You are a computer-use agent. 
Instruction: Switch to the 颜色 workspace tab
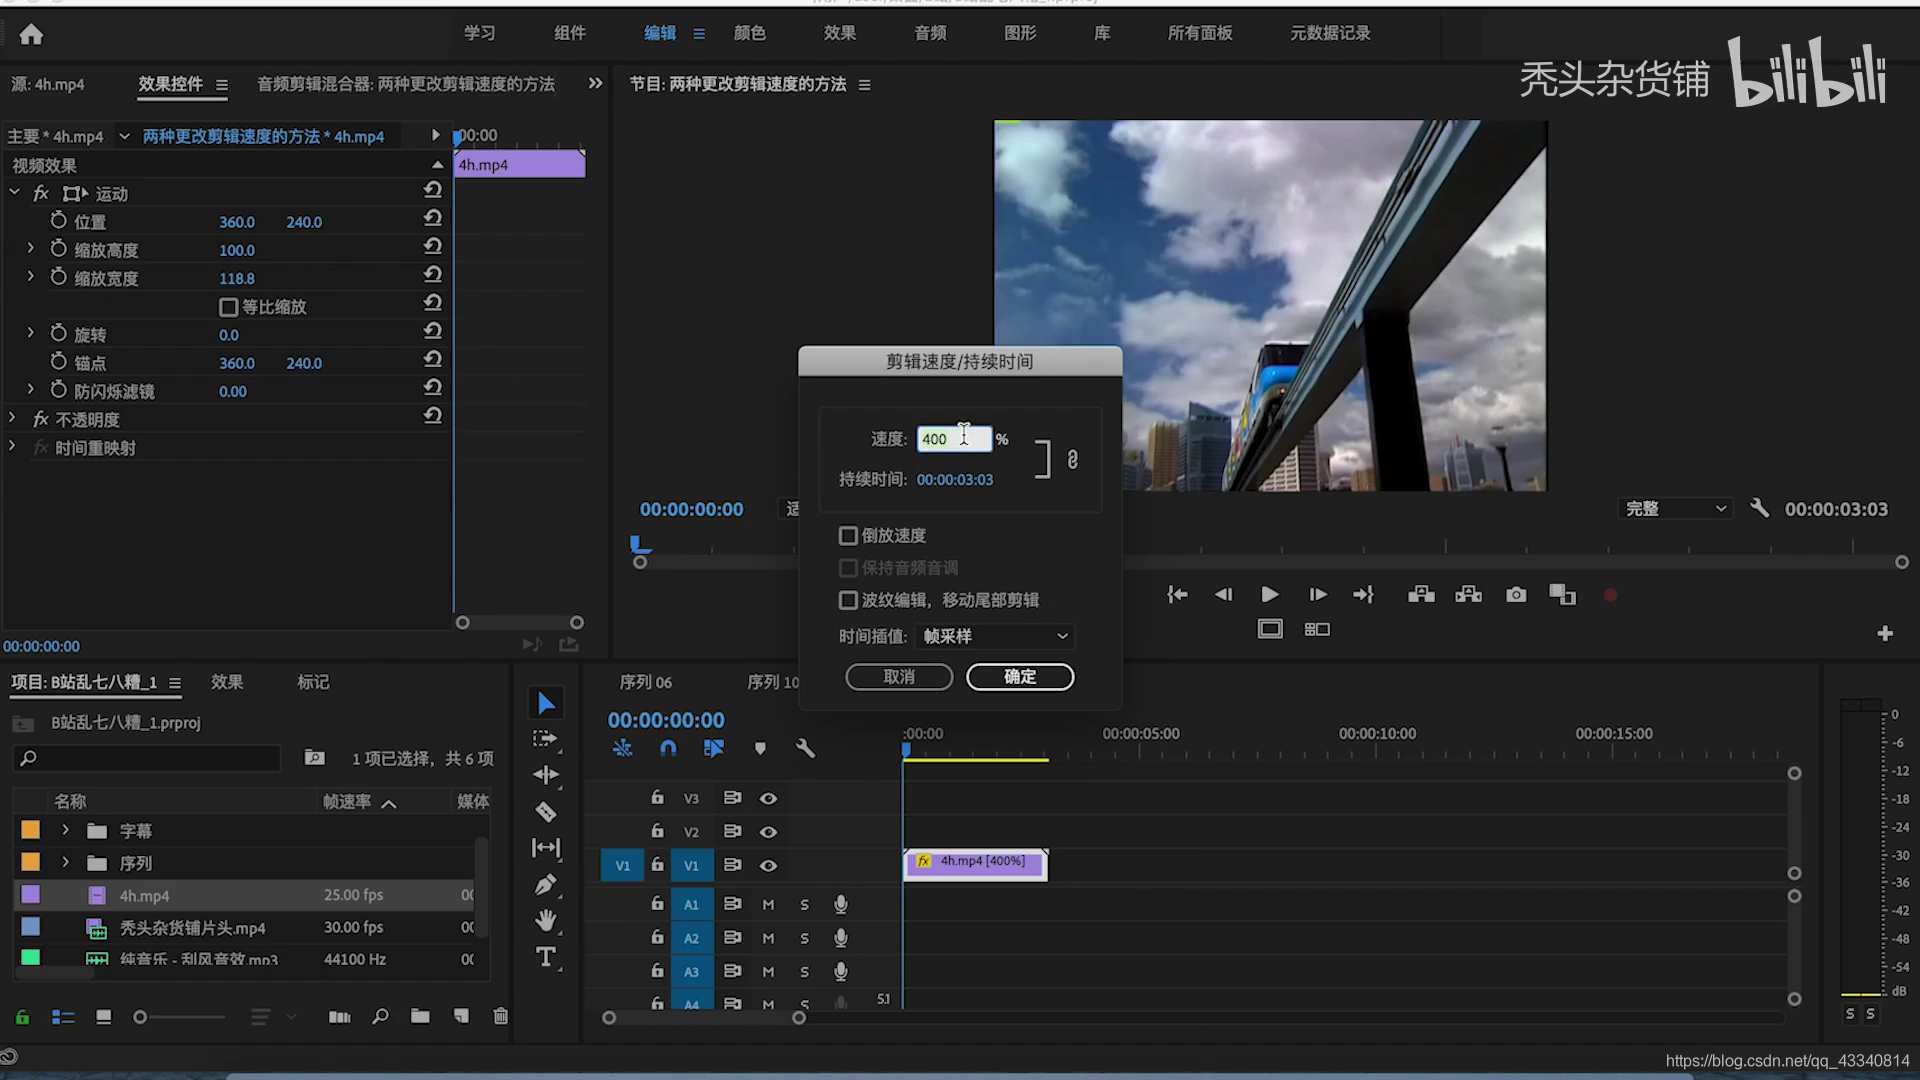pyautogui.click(x=749, y=33)
